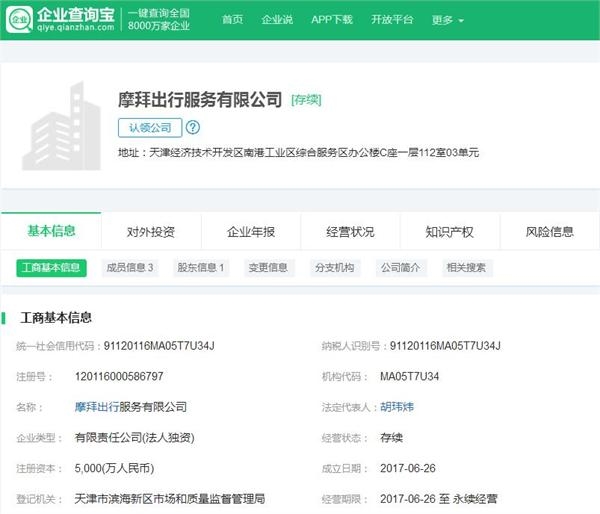Click registration number 120116000586797
Image resolution: width=600 pixels, height=514 pixels.
(119, 376)
